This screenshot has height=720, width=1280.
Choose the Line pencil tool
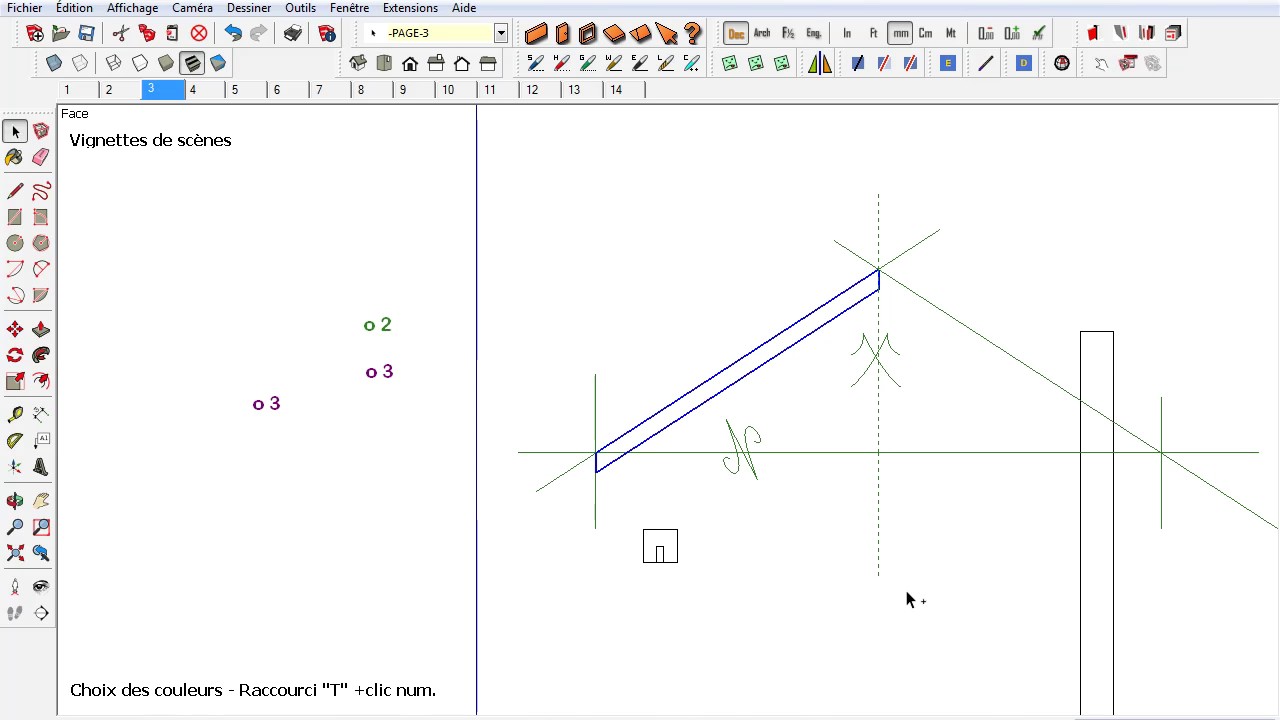[x=15, y=191]
